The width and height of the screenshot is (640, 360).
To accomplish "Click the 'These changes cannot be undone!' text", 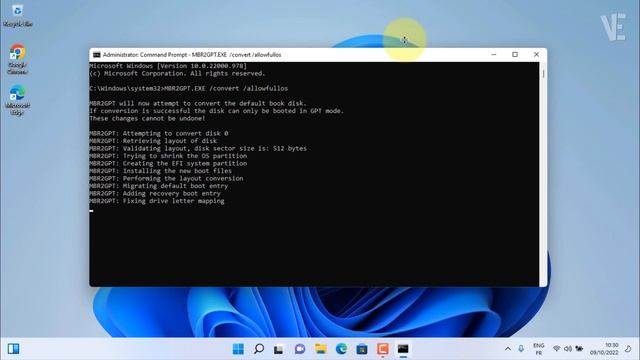I will pos(147,119).
